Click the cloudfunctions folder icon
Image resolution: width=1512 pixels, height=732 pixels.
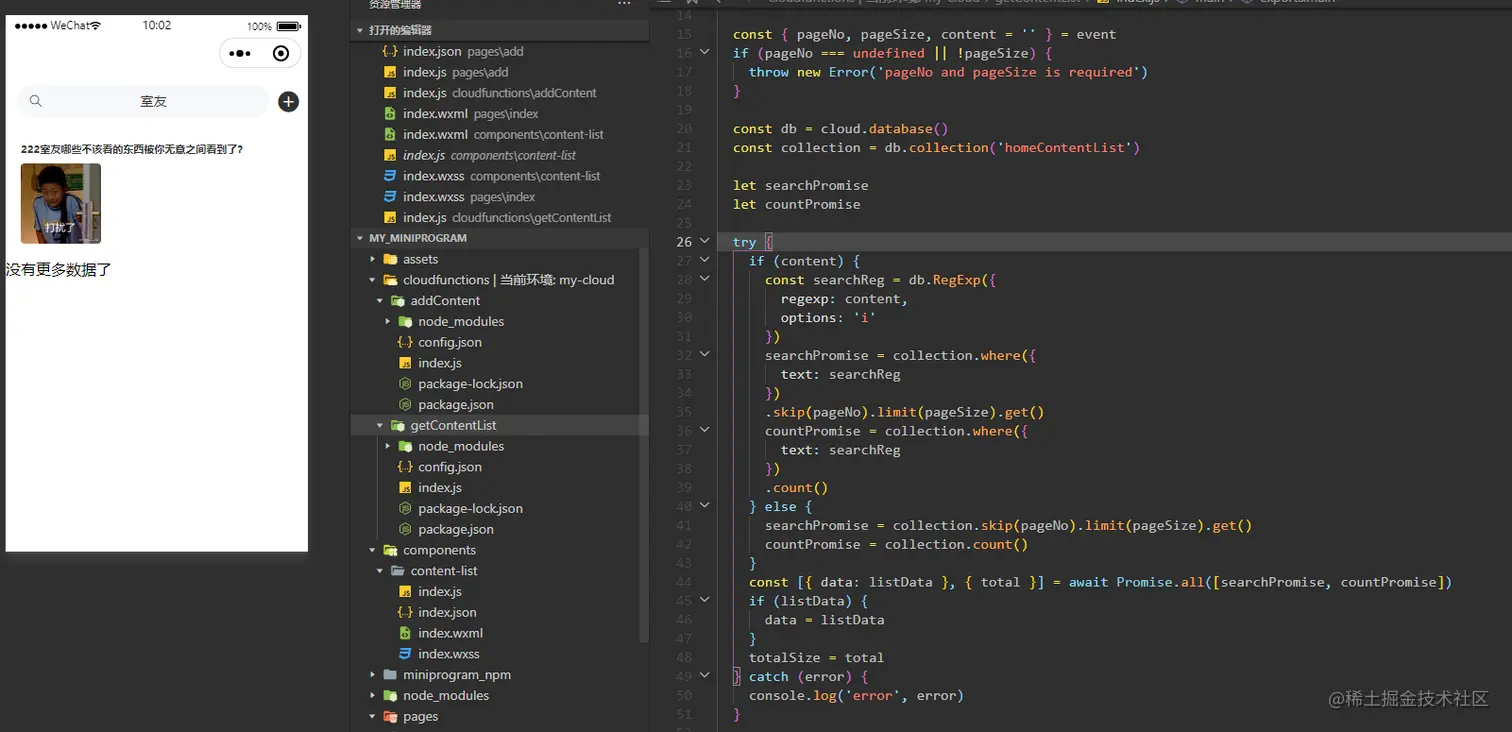(390, 280)
